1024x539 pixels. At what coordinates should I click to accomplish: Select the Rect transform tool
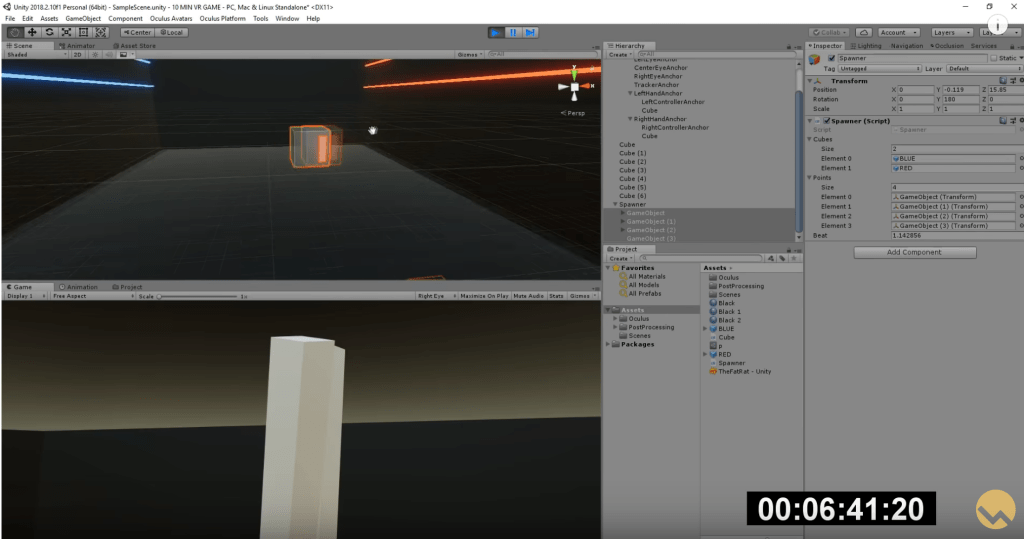[83, 32]
